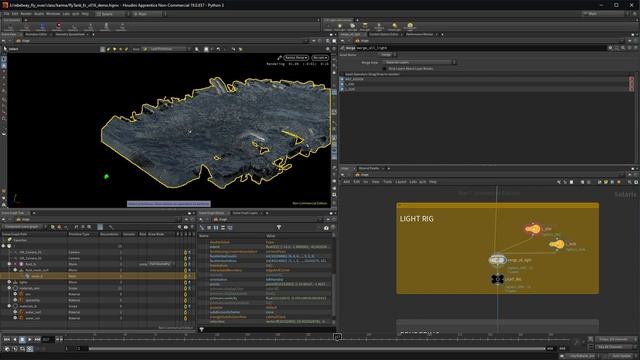This screenshot has height=360, width=640.
Task: Toggle the second input operator enable box
Action: [x=342, y=84]
